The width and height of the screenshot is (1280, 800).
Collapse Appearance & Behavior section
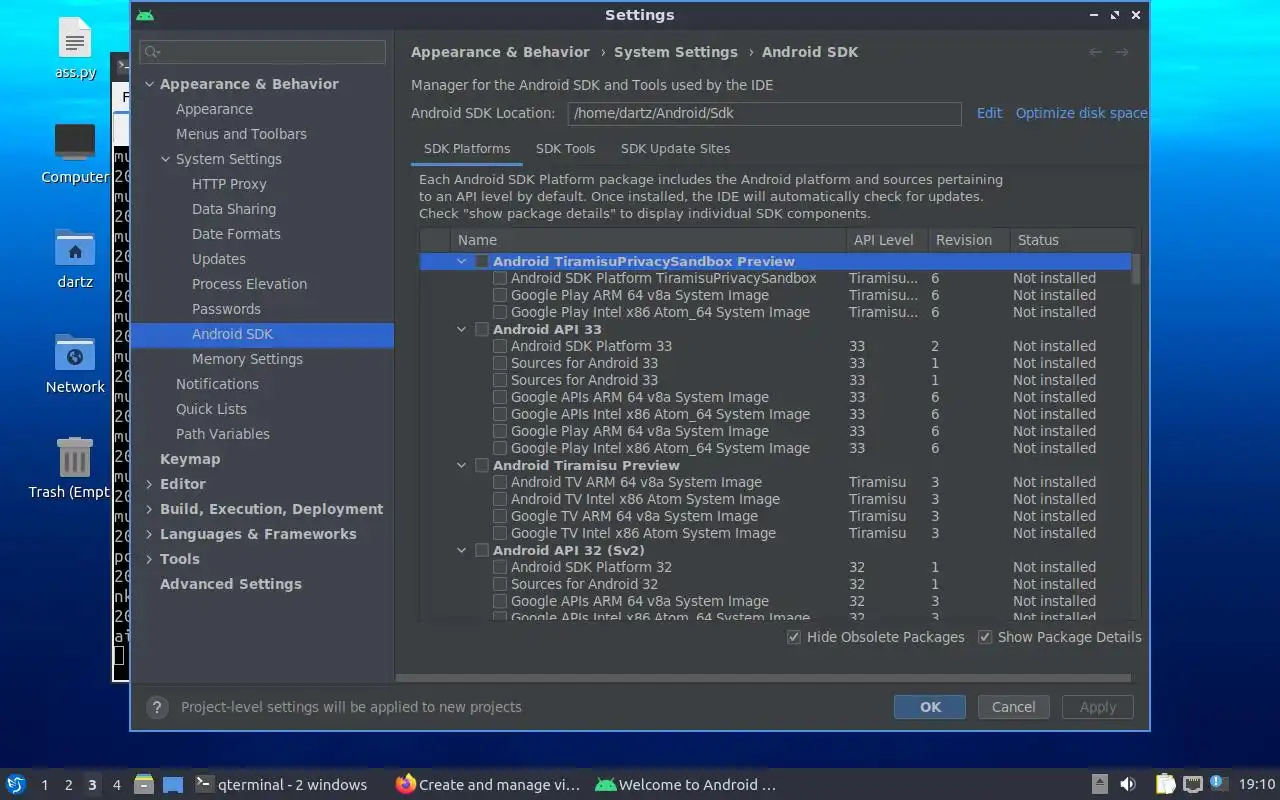coord(149,84)
